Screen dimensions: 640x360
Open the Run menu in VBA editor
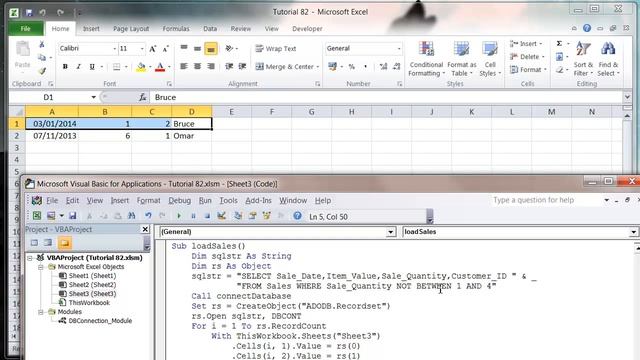point(205,200)
